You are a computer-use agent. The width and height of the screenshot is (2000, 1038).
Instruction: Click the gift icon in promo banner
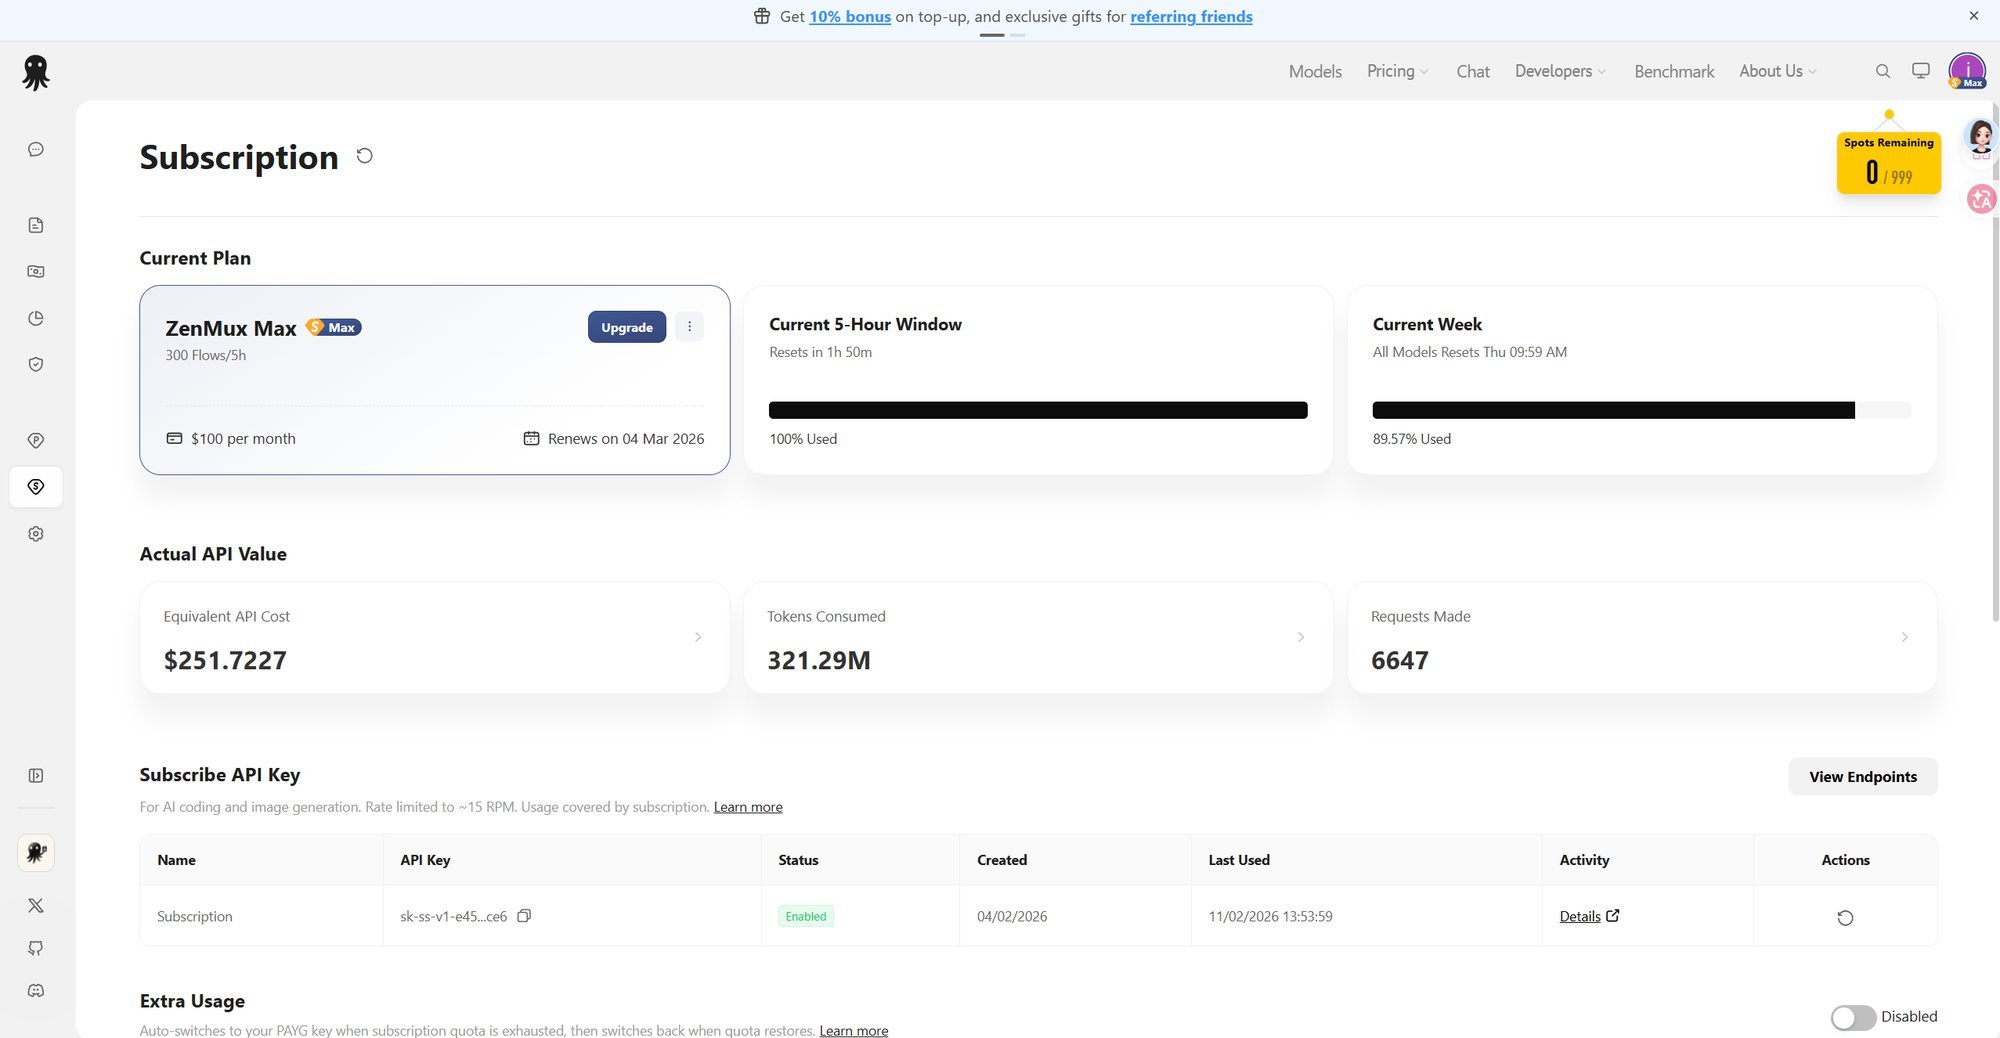[762, 16]
